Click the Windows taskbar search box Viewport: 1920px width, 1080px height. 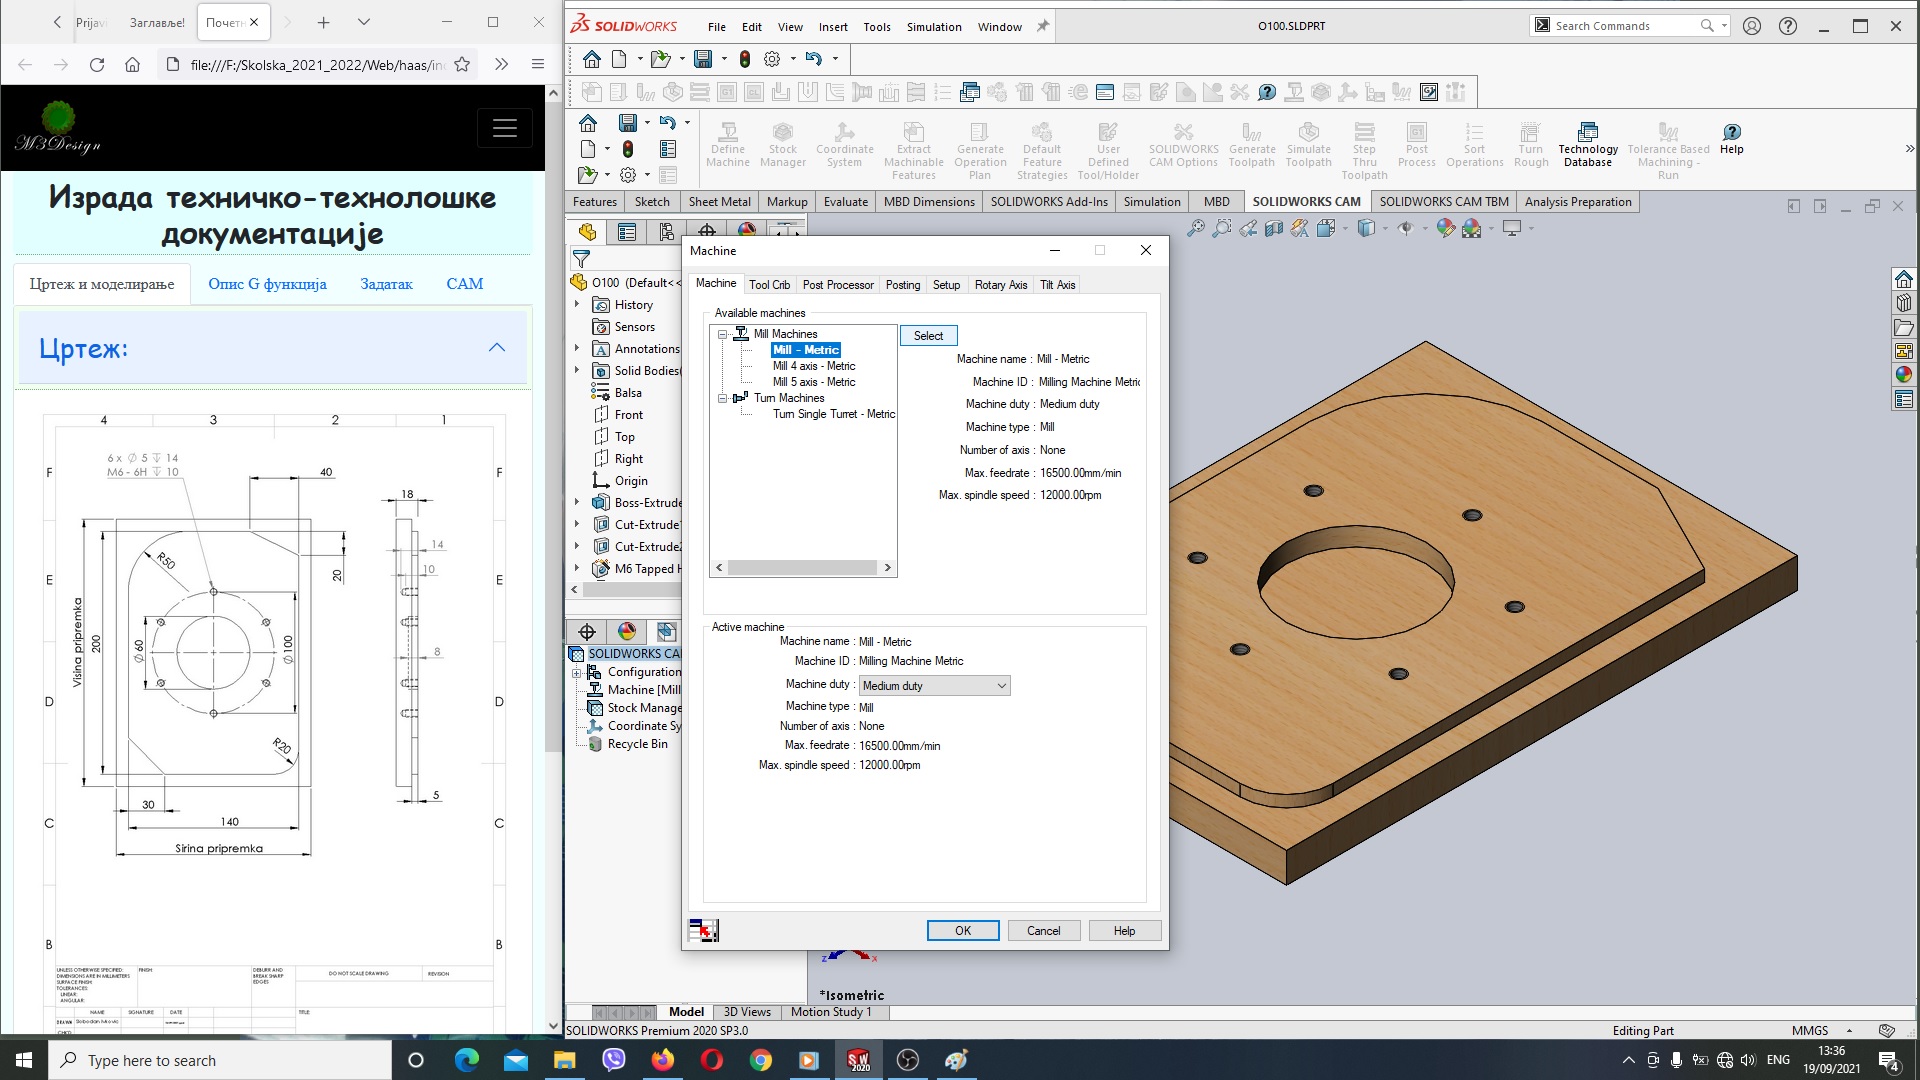click(x=220, y=1060)
